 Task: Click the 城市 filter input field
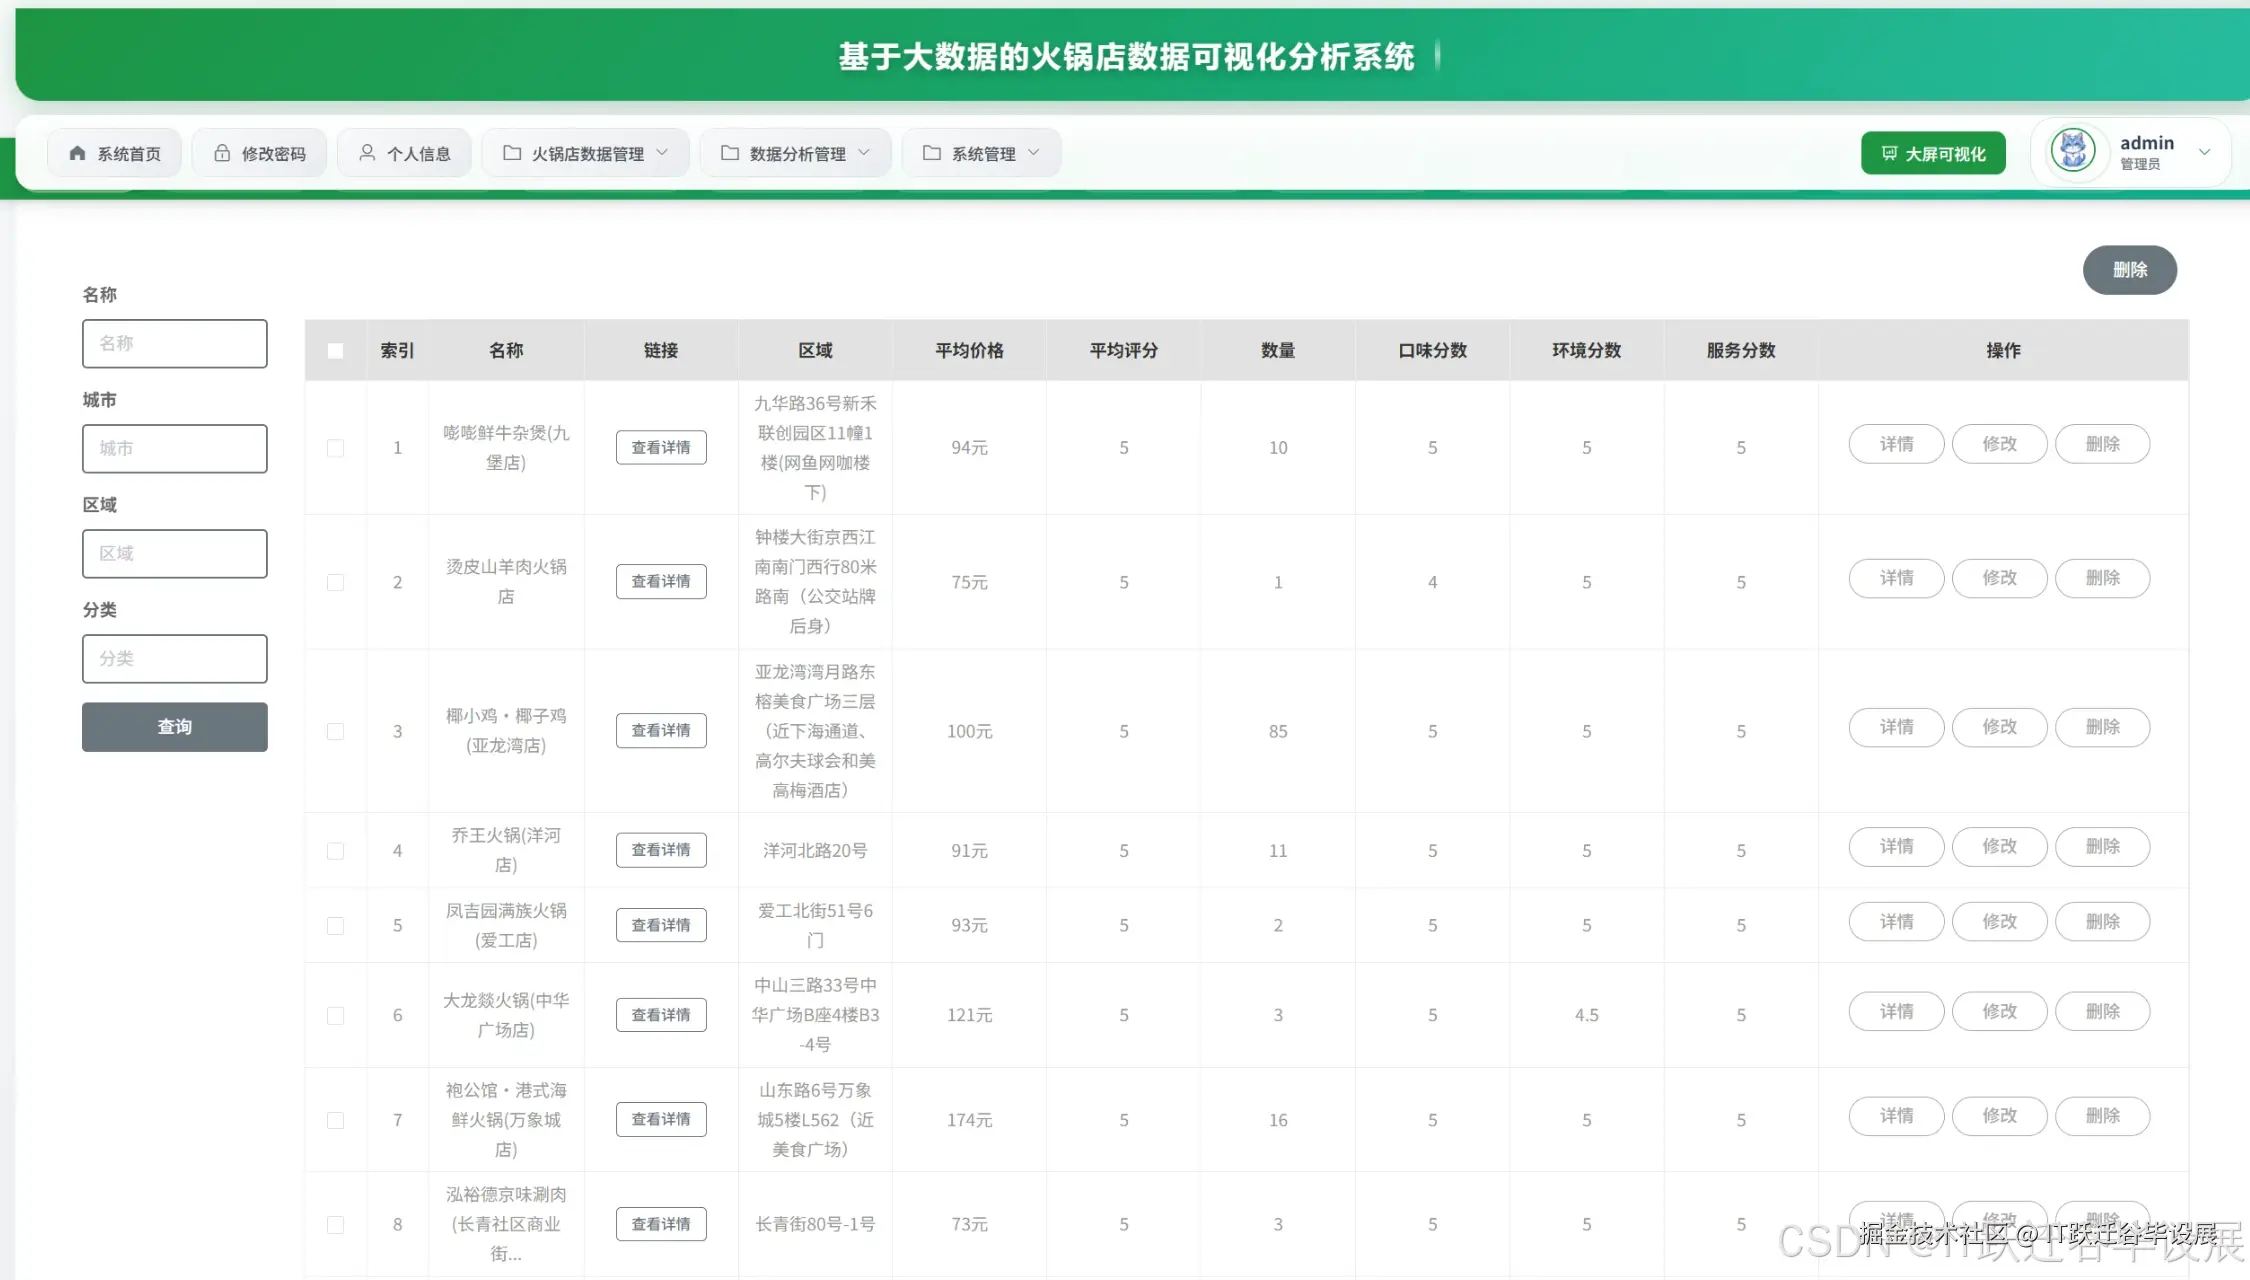click(175, 449)
